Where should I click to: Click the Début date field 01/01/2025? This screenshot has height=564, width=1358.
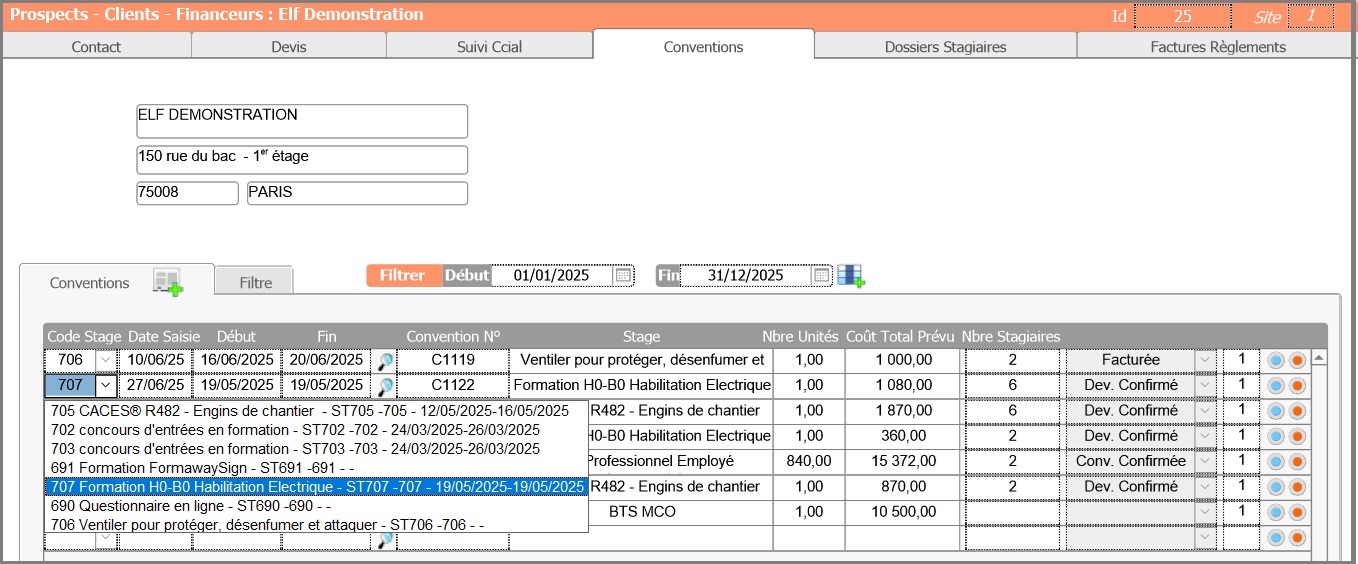(x=551, y=275)
